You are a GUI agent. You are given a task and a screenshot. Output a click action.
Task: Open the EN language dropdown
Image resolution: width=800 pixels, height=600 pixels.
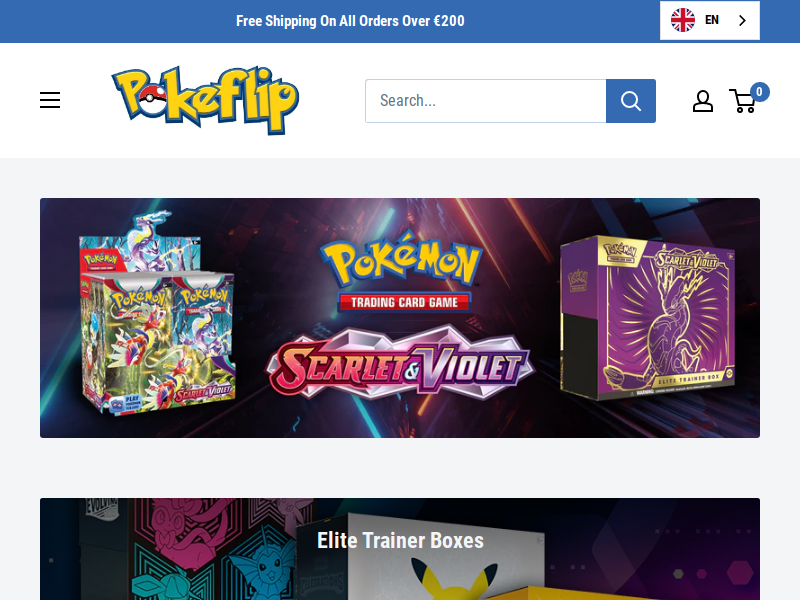point(710,20)
